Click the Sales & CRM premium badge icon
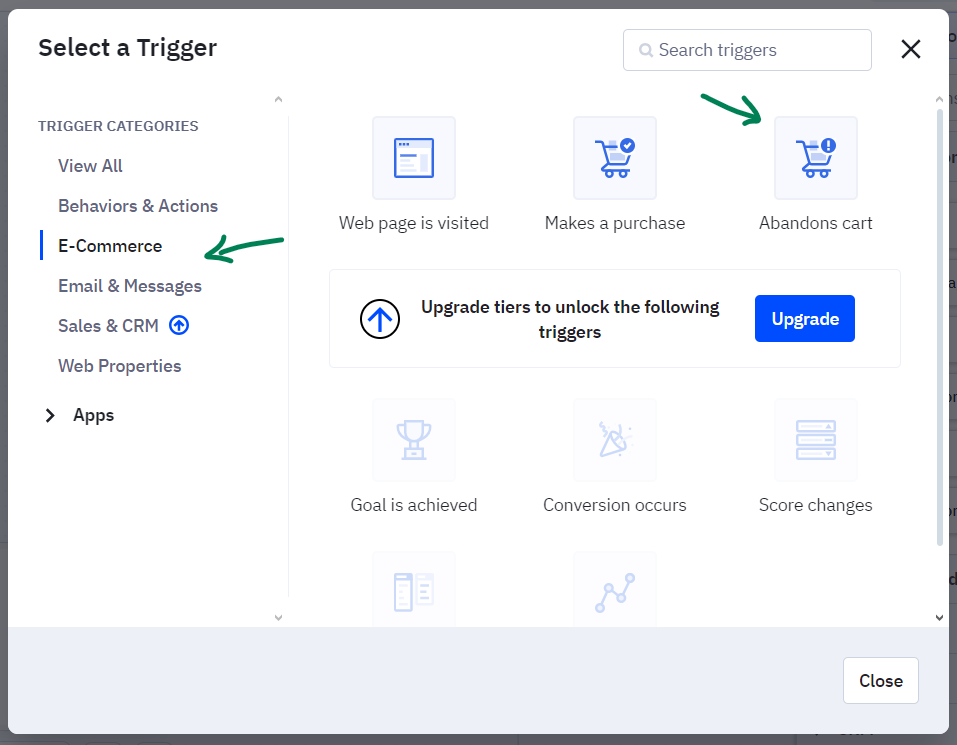Screen dimensions: 957x745 179,324
